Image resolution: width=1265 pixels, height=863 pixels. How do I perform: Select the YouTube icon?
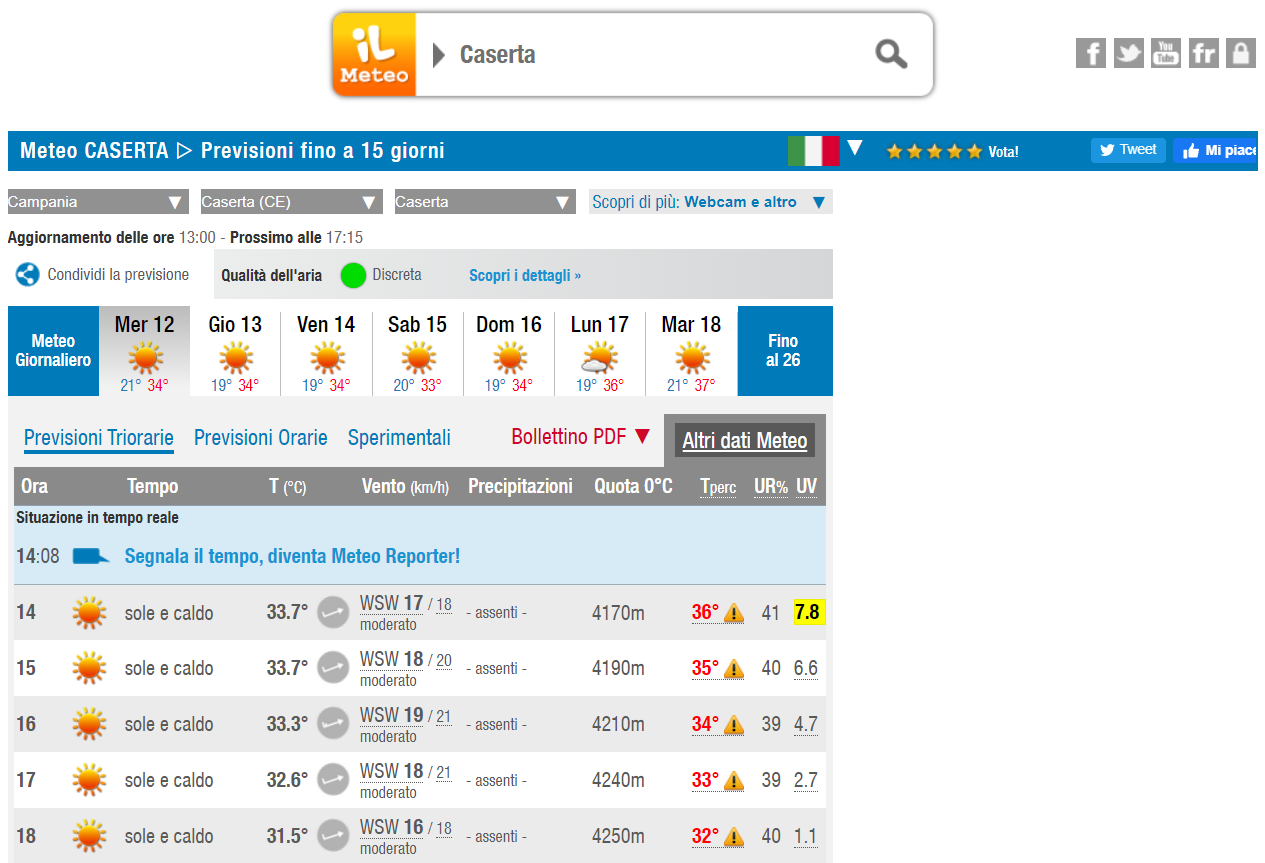(1165, 53)
